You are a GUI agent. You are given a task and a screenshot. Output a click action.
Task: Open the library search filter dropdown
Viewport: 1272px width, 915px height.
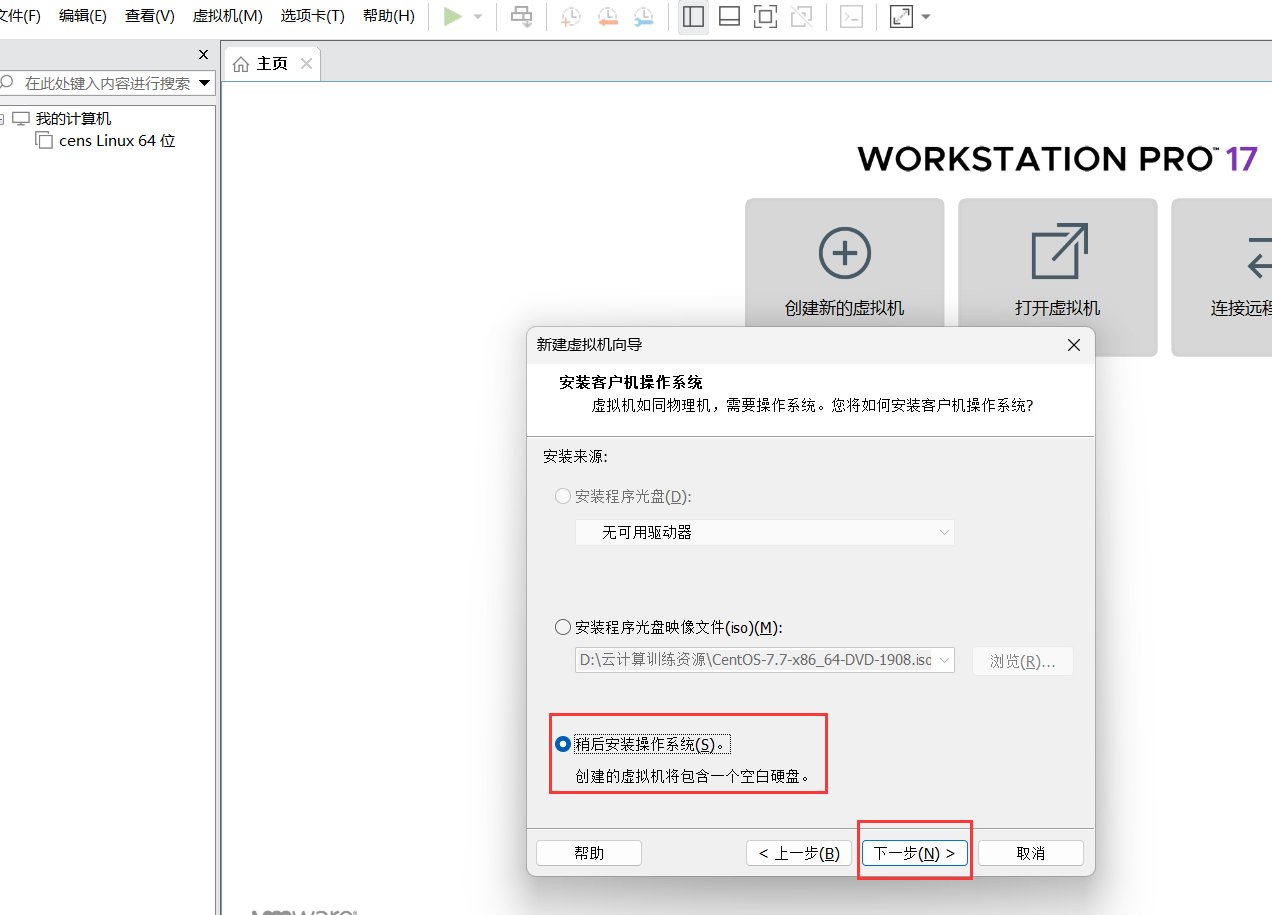(205, 83)
